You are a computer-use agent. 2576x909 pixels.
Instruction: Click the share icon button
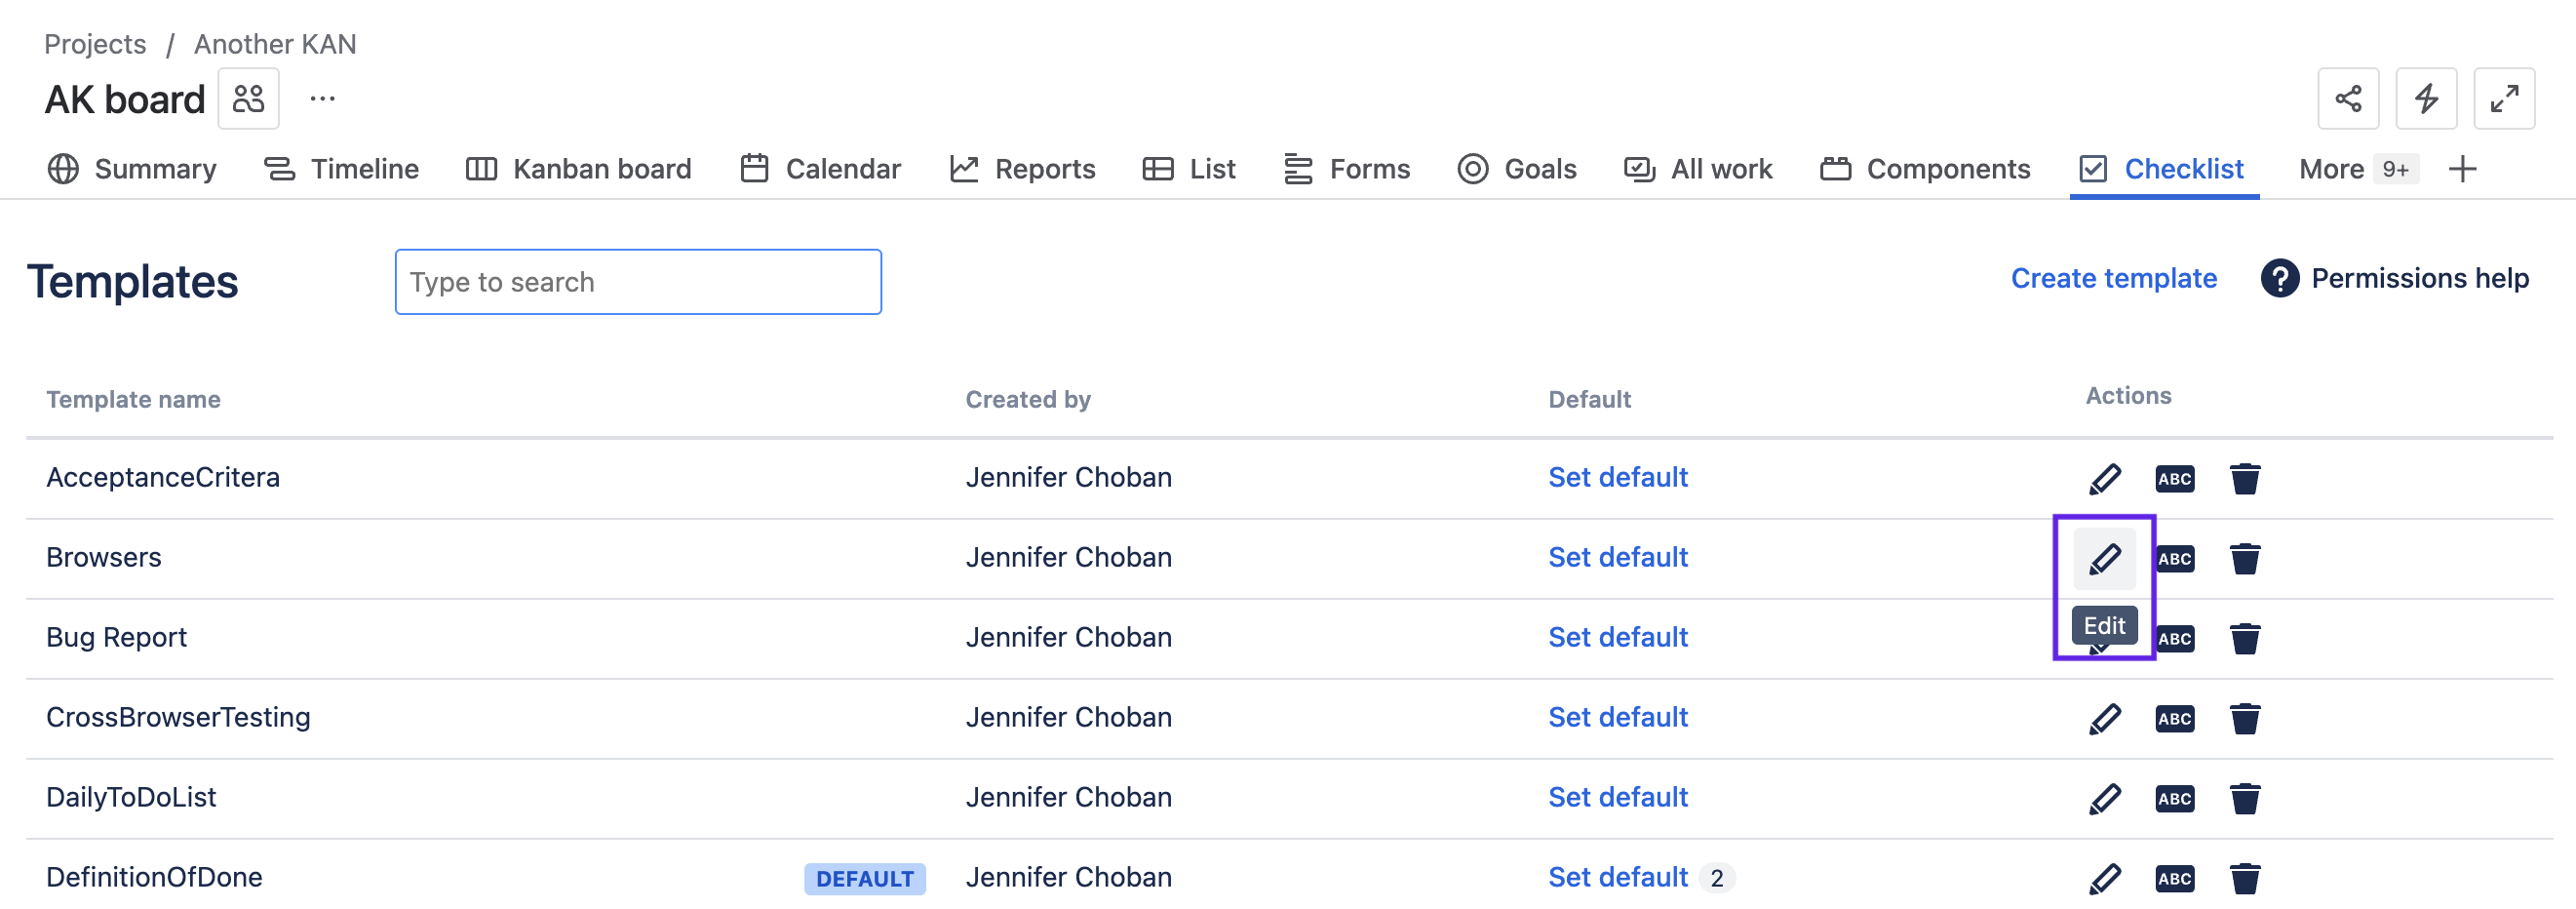click(x=2347, y=99)
